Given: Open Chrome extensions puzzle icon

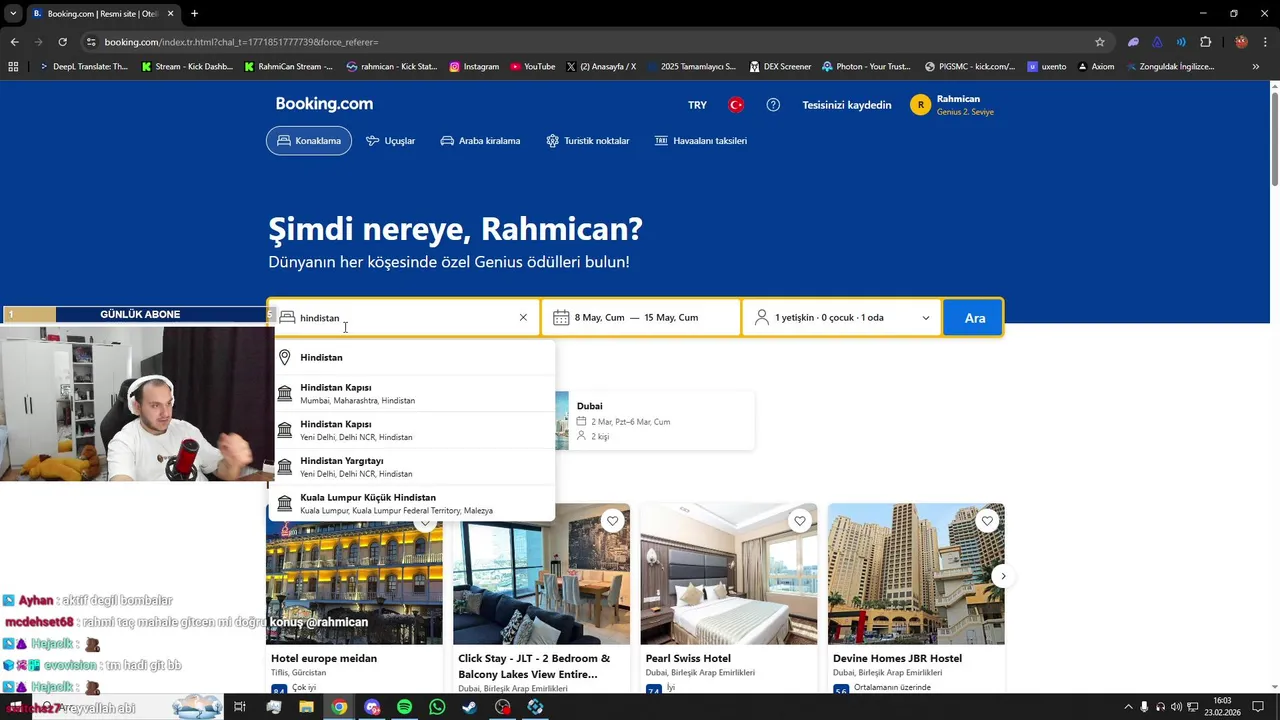Looking at the screenshot, I should point(1205,42).
